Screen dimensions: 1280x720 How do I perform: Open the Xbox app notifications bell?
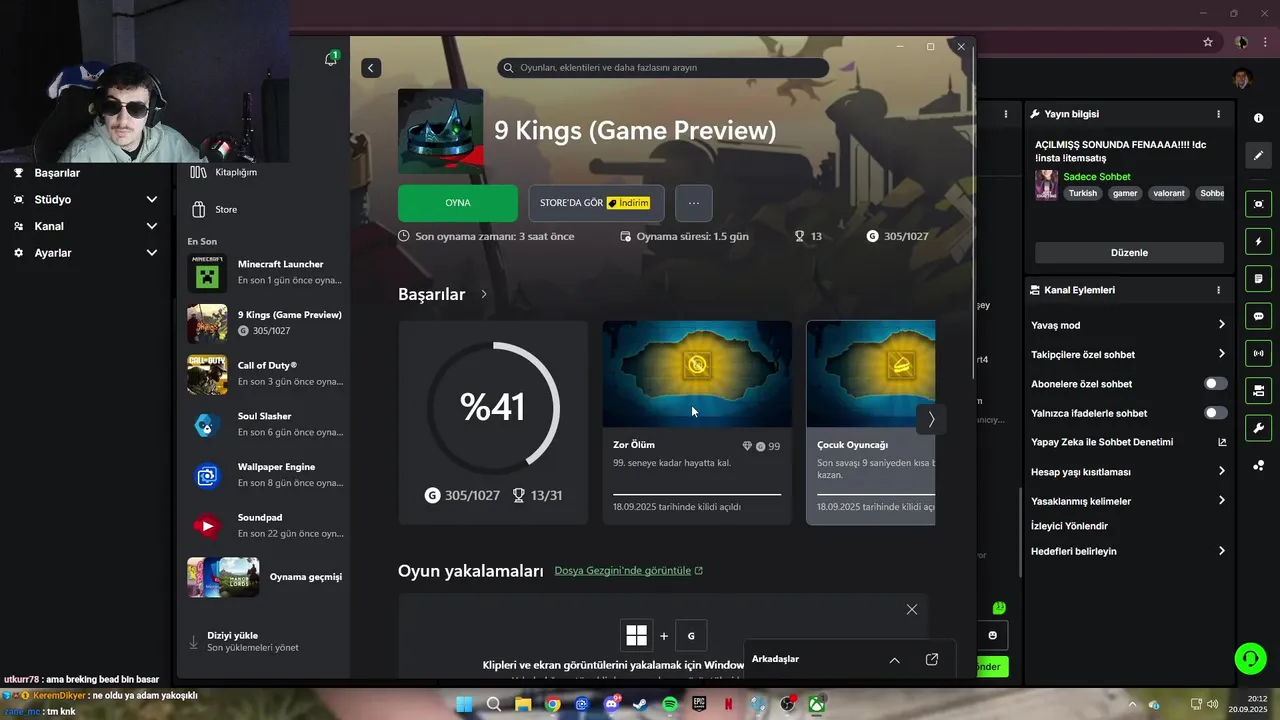coord(331,59)
